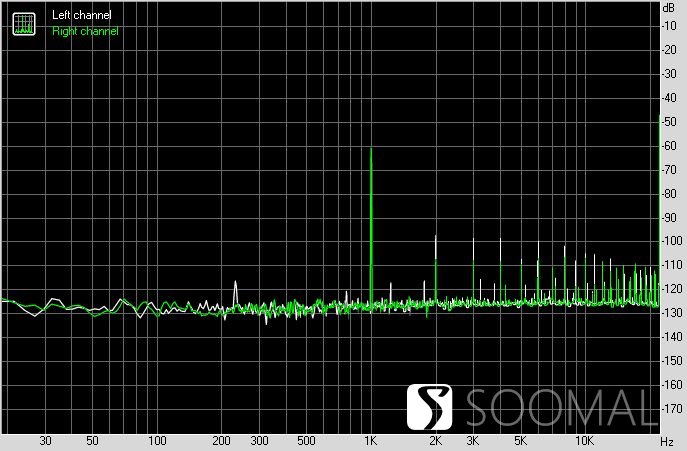Click the 100 Hz axis label

157,441
